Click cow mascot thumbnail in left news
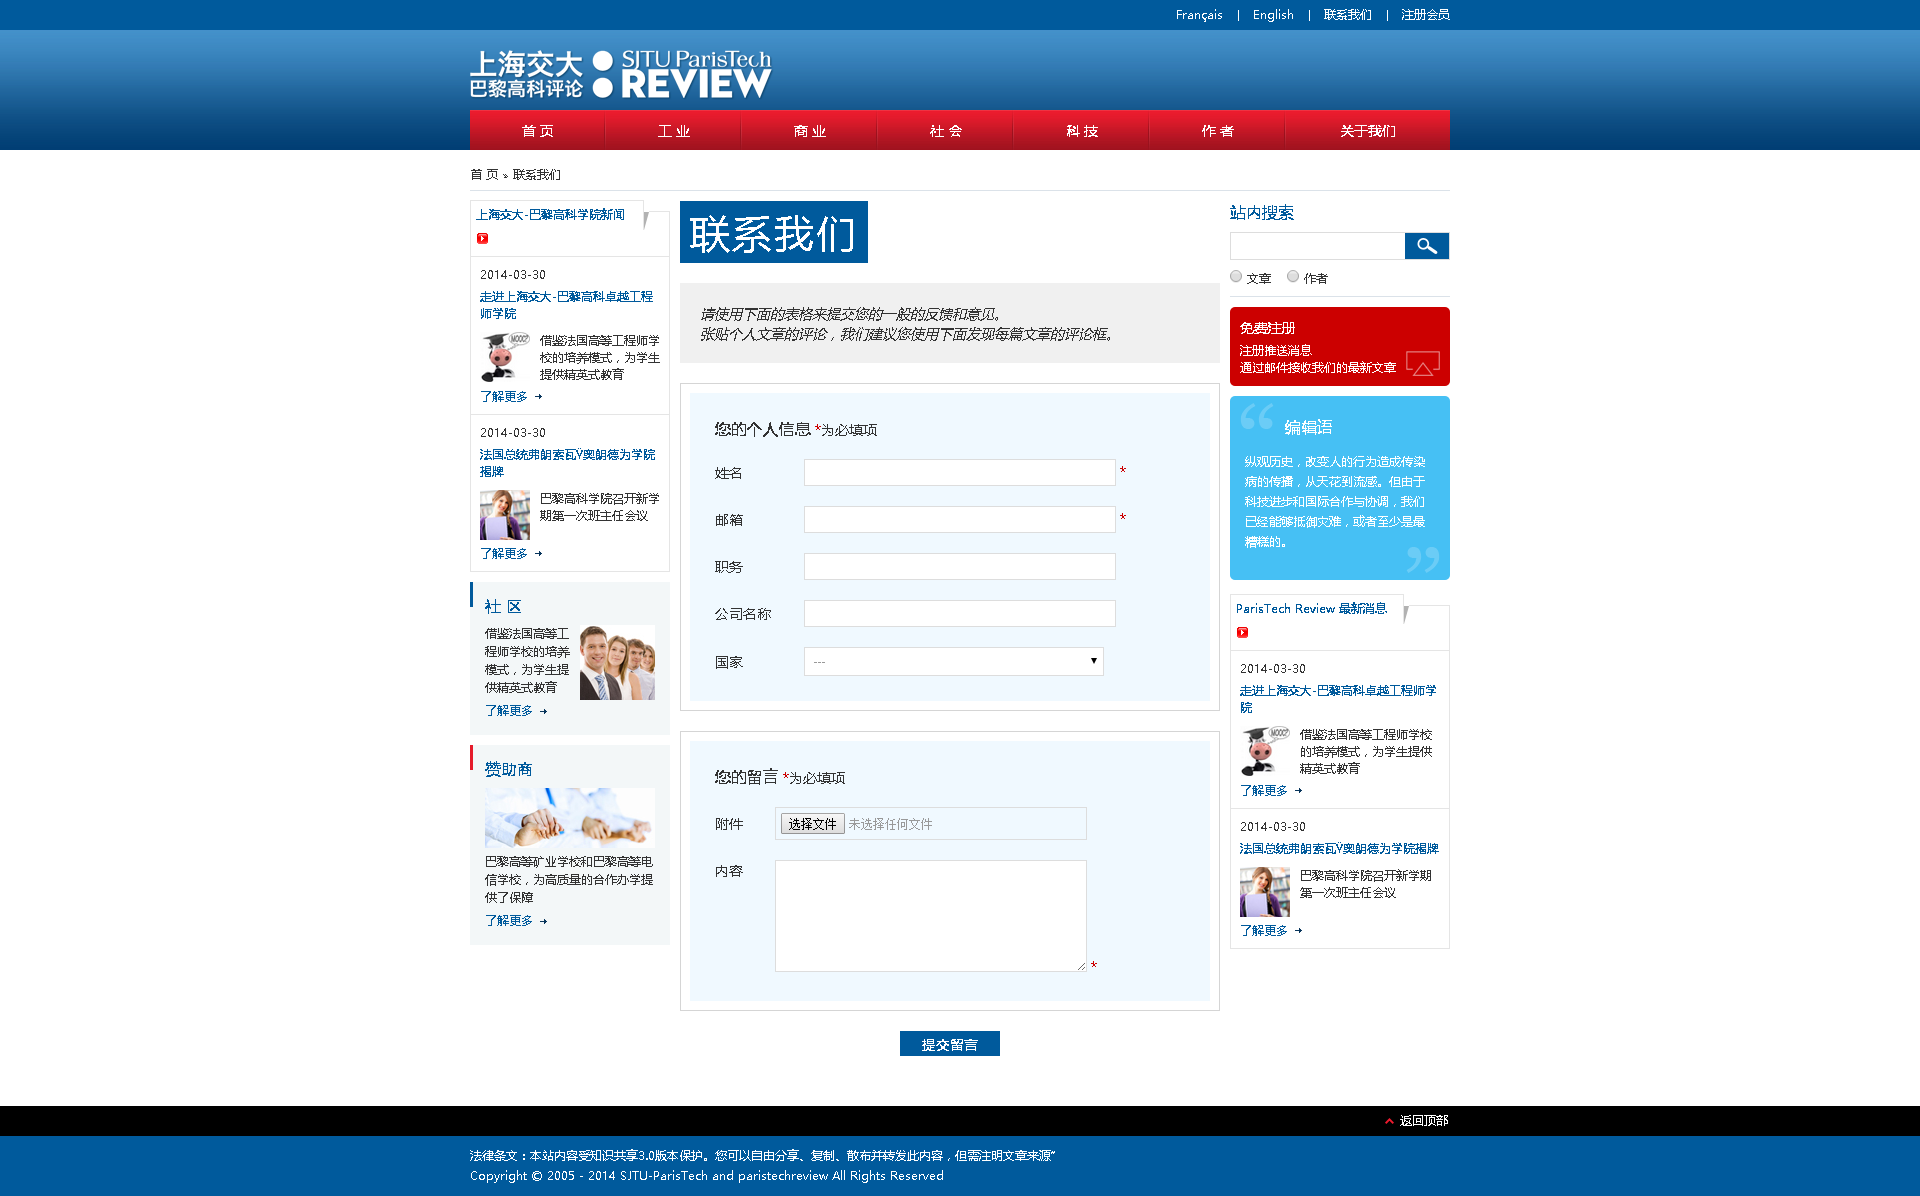Viewport: 1920px width, 1196px height. [503, 357]
